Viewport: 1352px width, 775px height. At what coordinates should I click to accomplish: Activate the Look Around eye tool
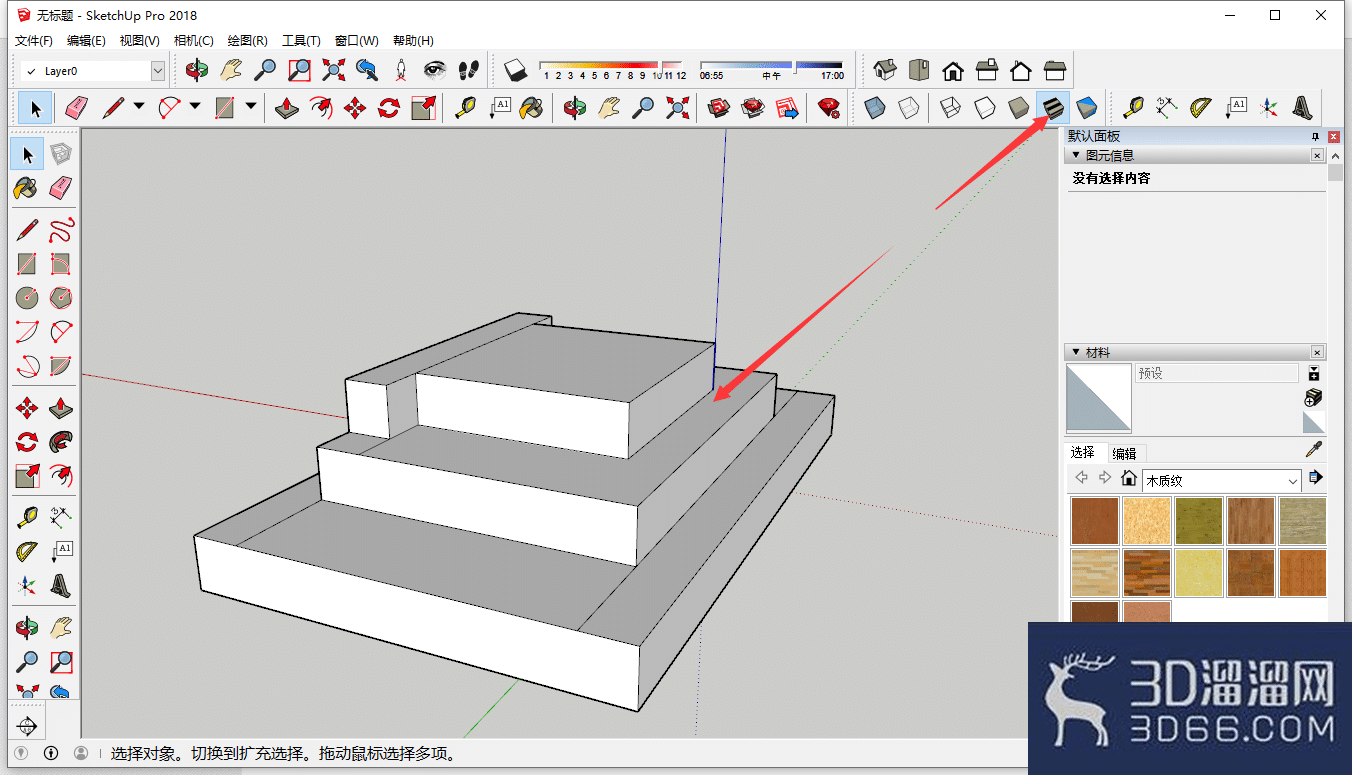click(434, 70)
